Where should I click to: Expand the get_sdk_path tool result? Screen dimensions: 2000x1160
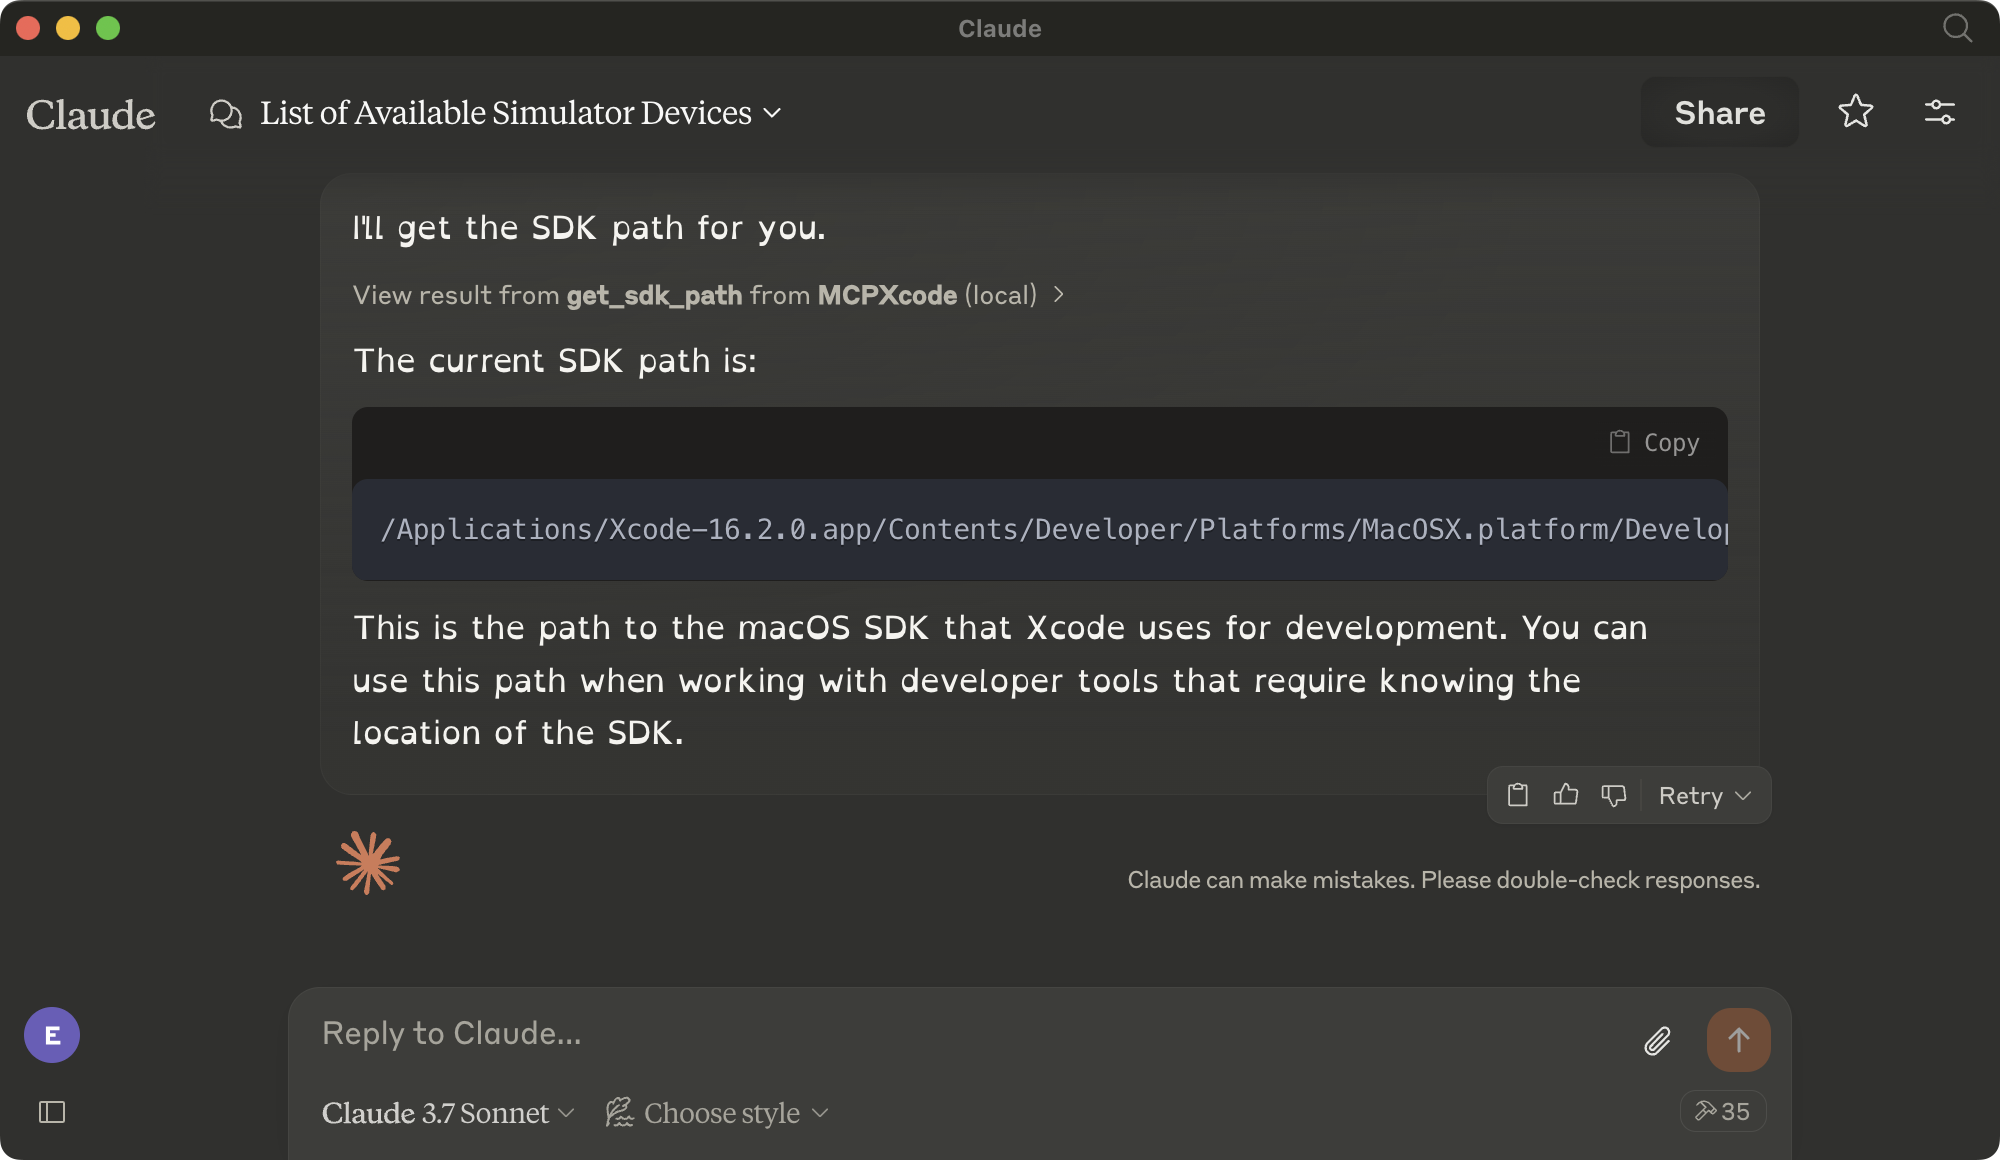tap(708, 295)
